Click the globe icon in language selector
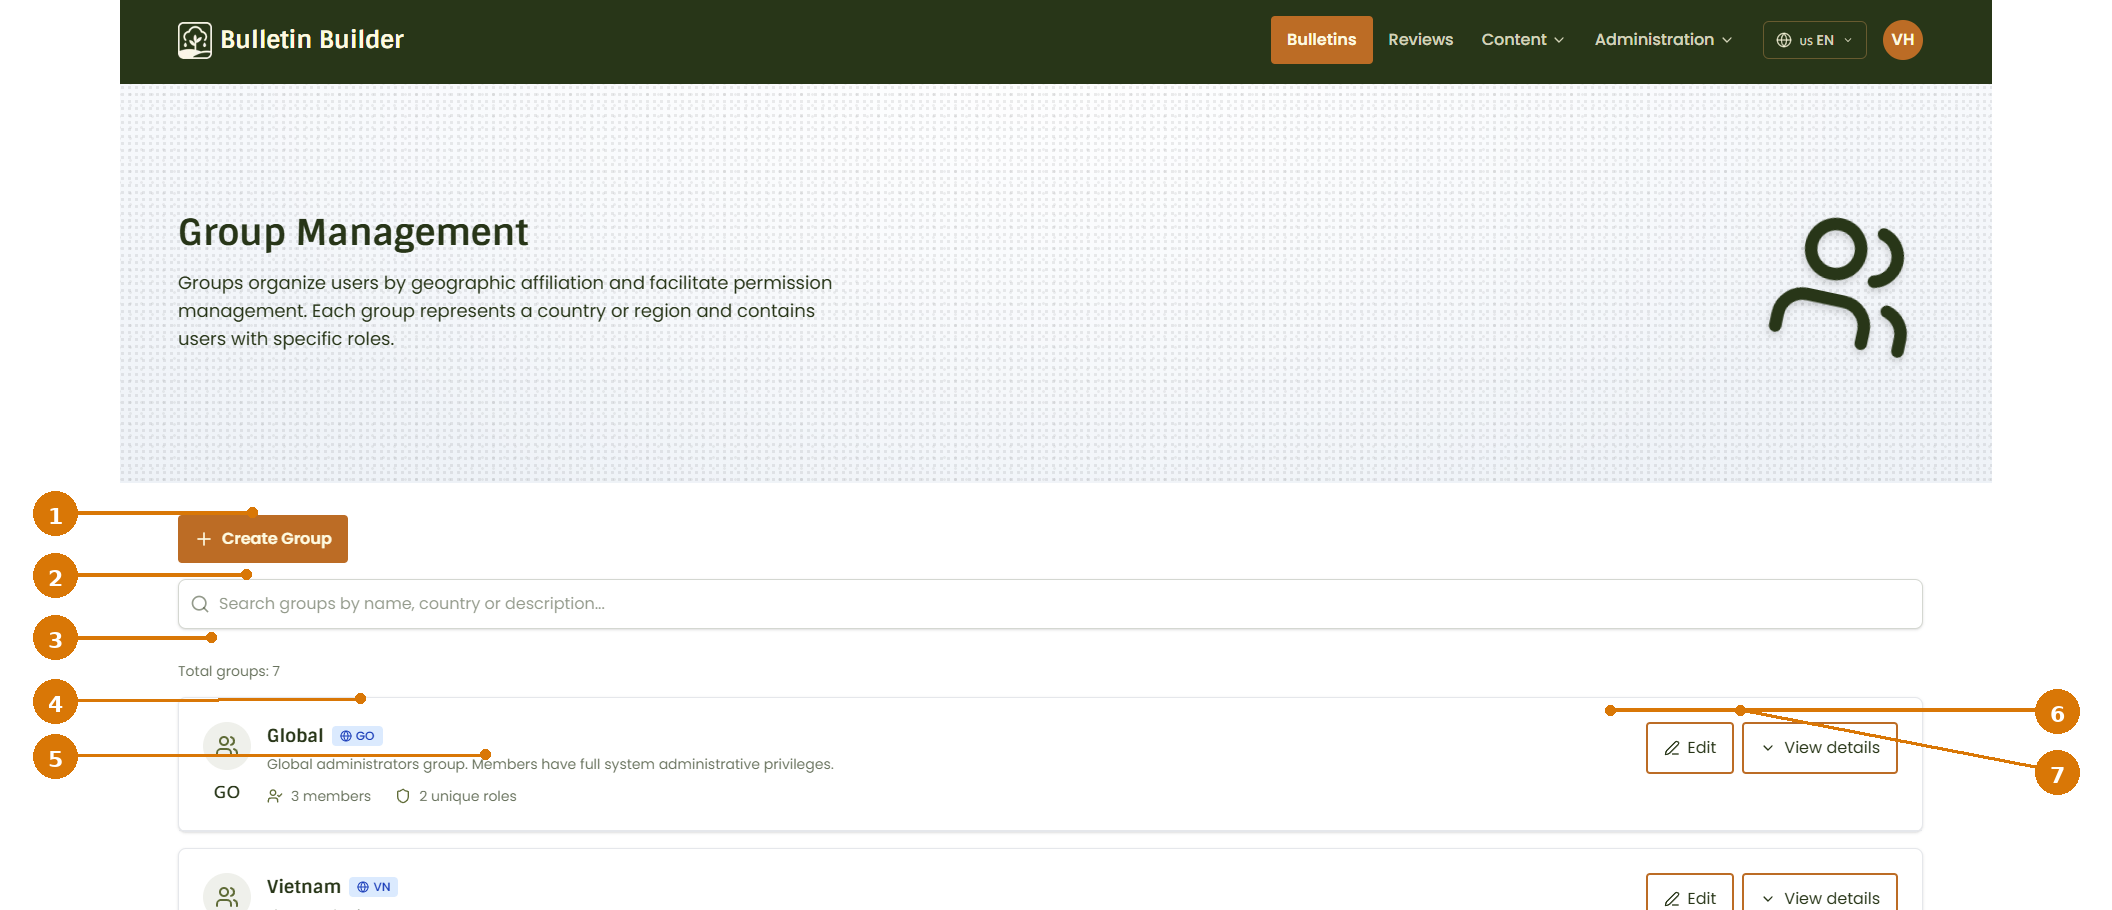2112x910 pixels. pyautogui.click(x=1784, y=40)
